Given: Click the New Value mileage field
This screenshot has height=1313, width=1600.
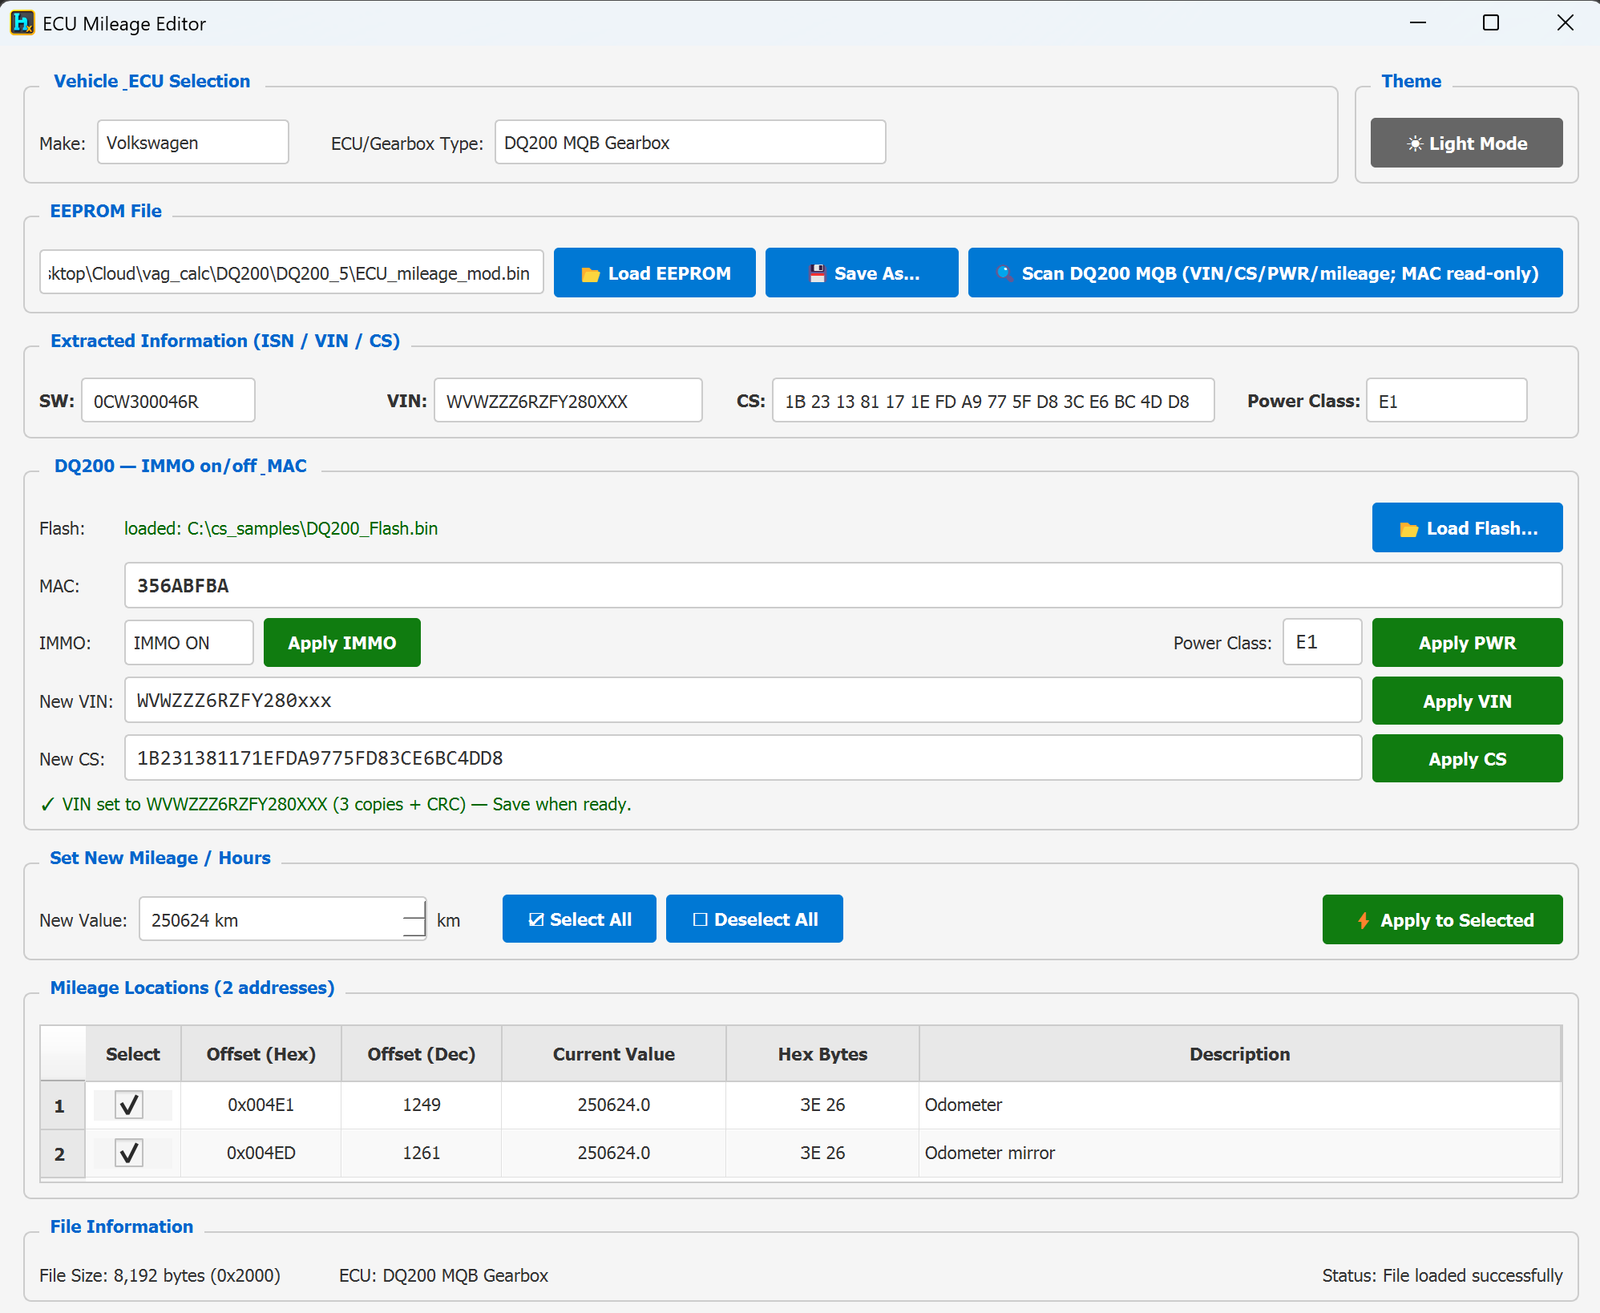Looking at the screenshot, I should coord(282,919).
